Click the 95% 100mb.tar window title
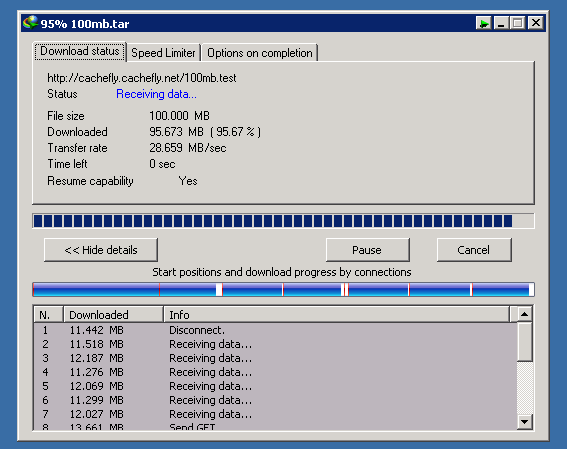Viewport: 567px width, 449px height. [x=85, y=24]
